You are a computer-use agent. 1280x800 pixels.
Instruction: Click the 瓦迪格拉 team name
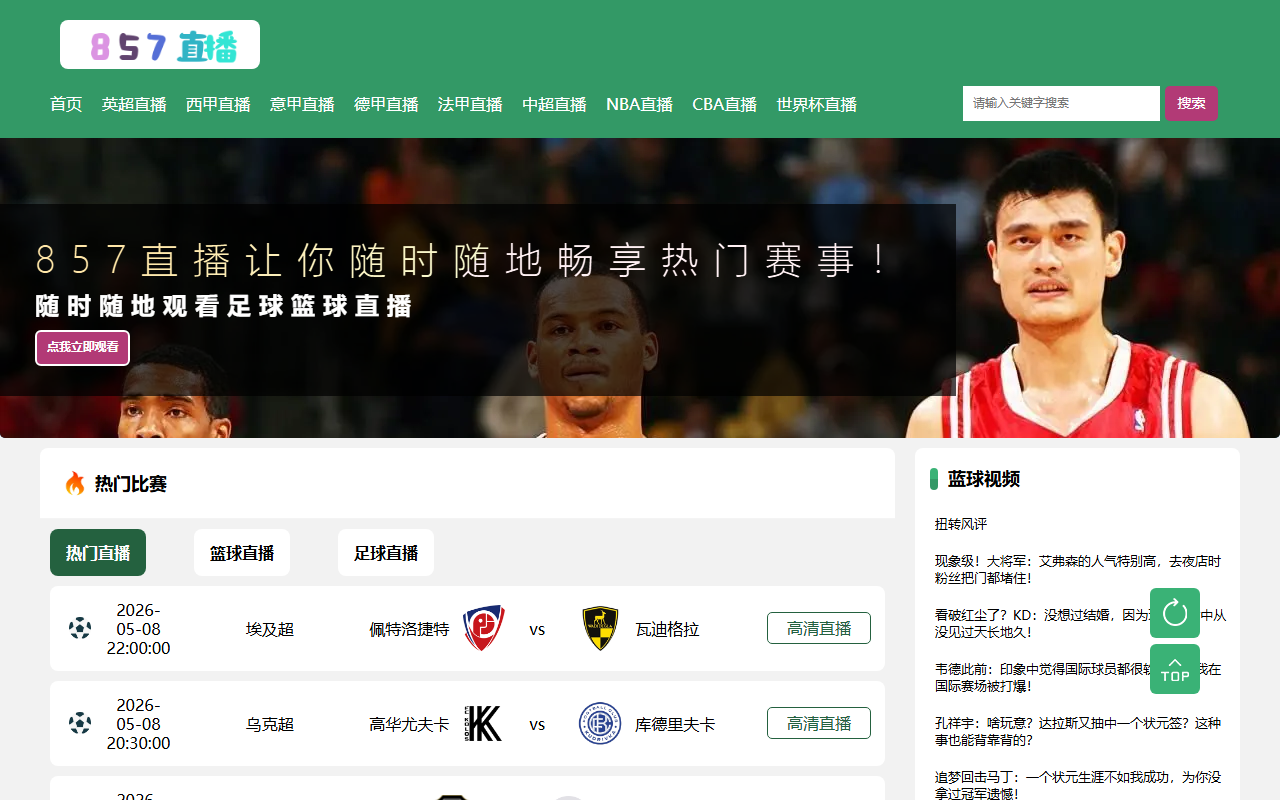pyautogui.click(x=667, y=629)
